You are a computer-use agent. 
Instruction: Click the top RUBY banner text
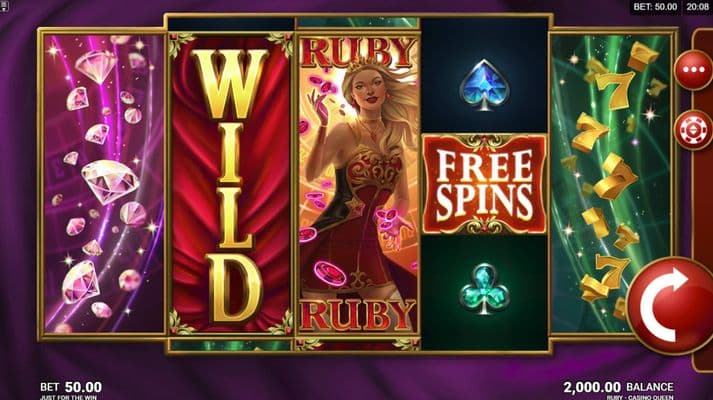(358, 52)
